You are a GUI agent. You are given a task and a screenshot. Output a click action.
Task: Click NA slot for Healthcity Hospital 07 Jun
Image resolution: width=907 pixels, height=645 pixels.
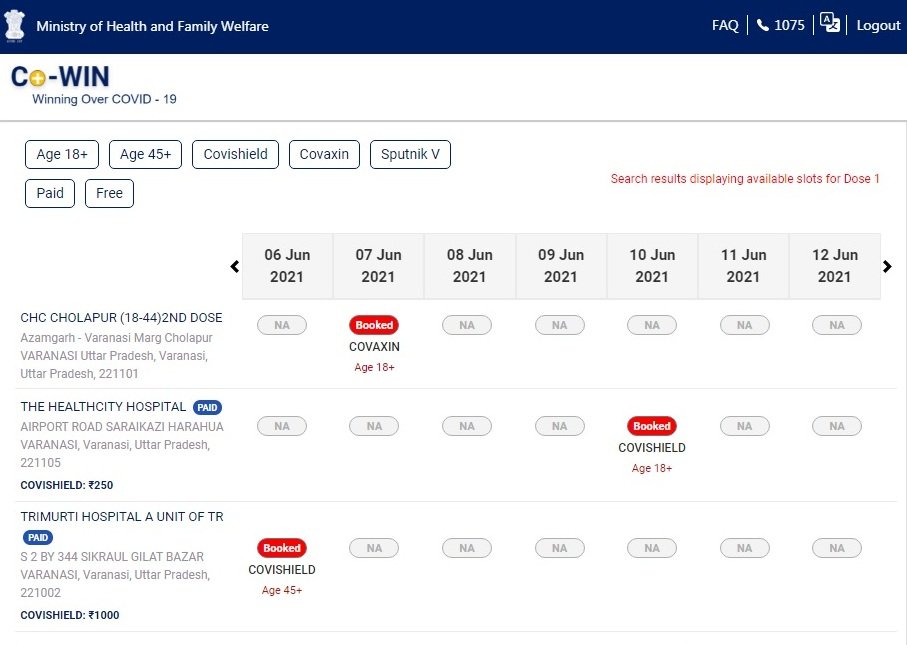[374, 426]
